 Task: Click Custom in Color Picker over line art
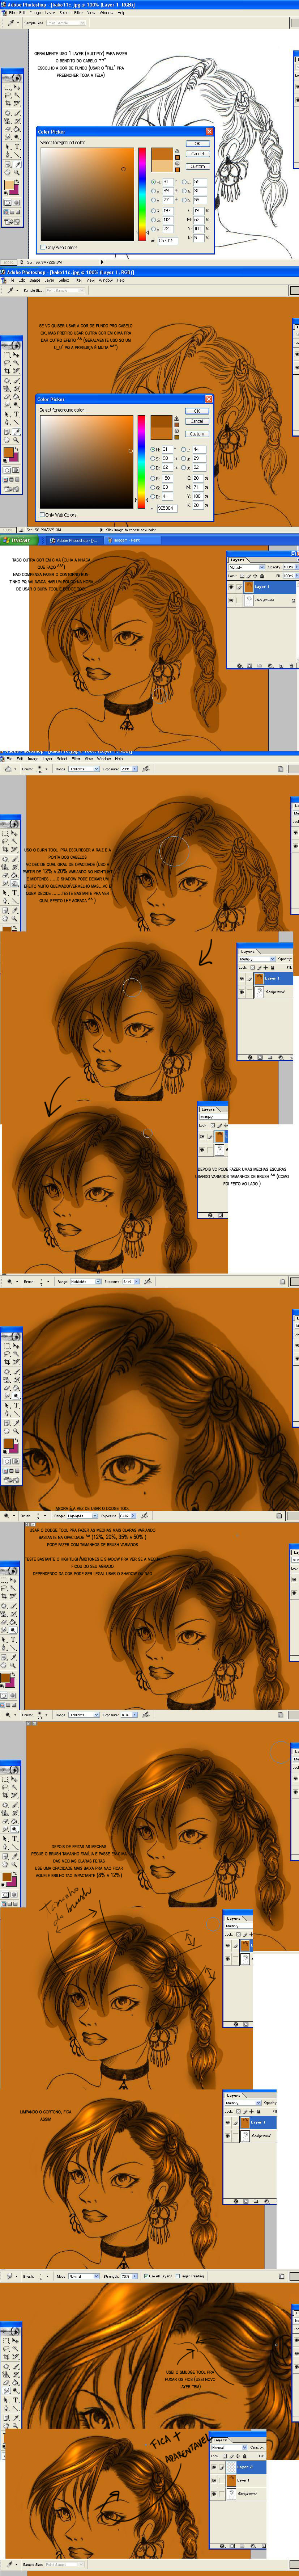tap(198, 166)
